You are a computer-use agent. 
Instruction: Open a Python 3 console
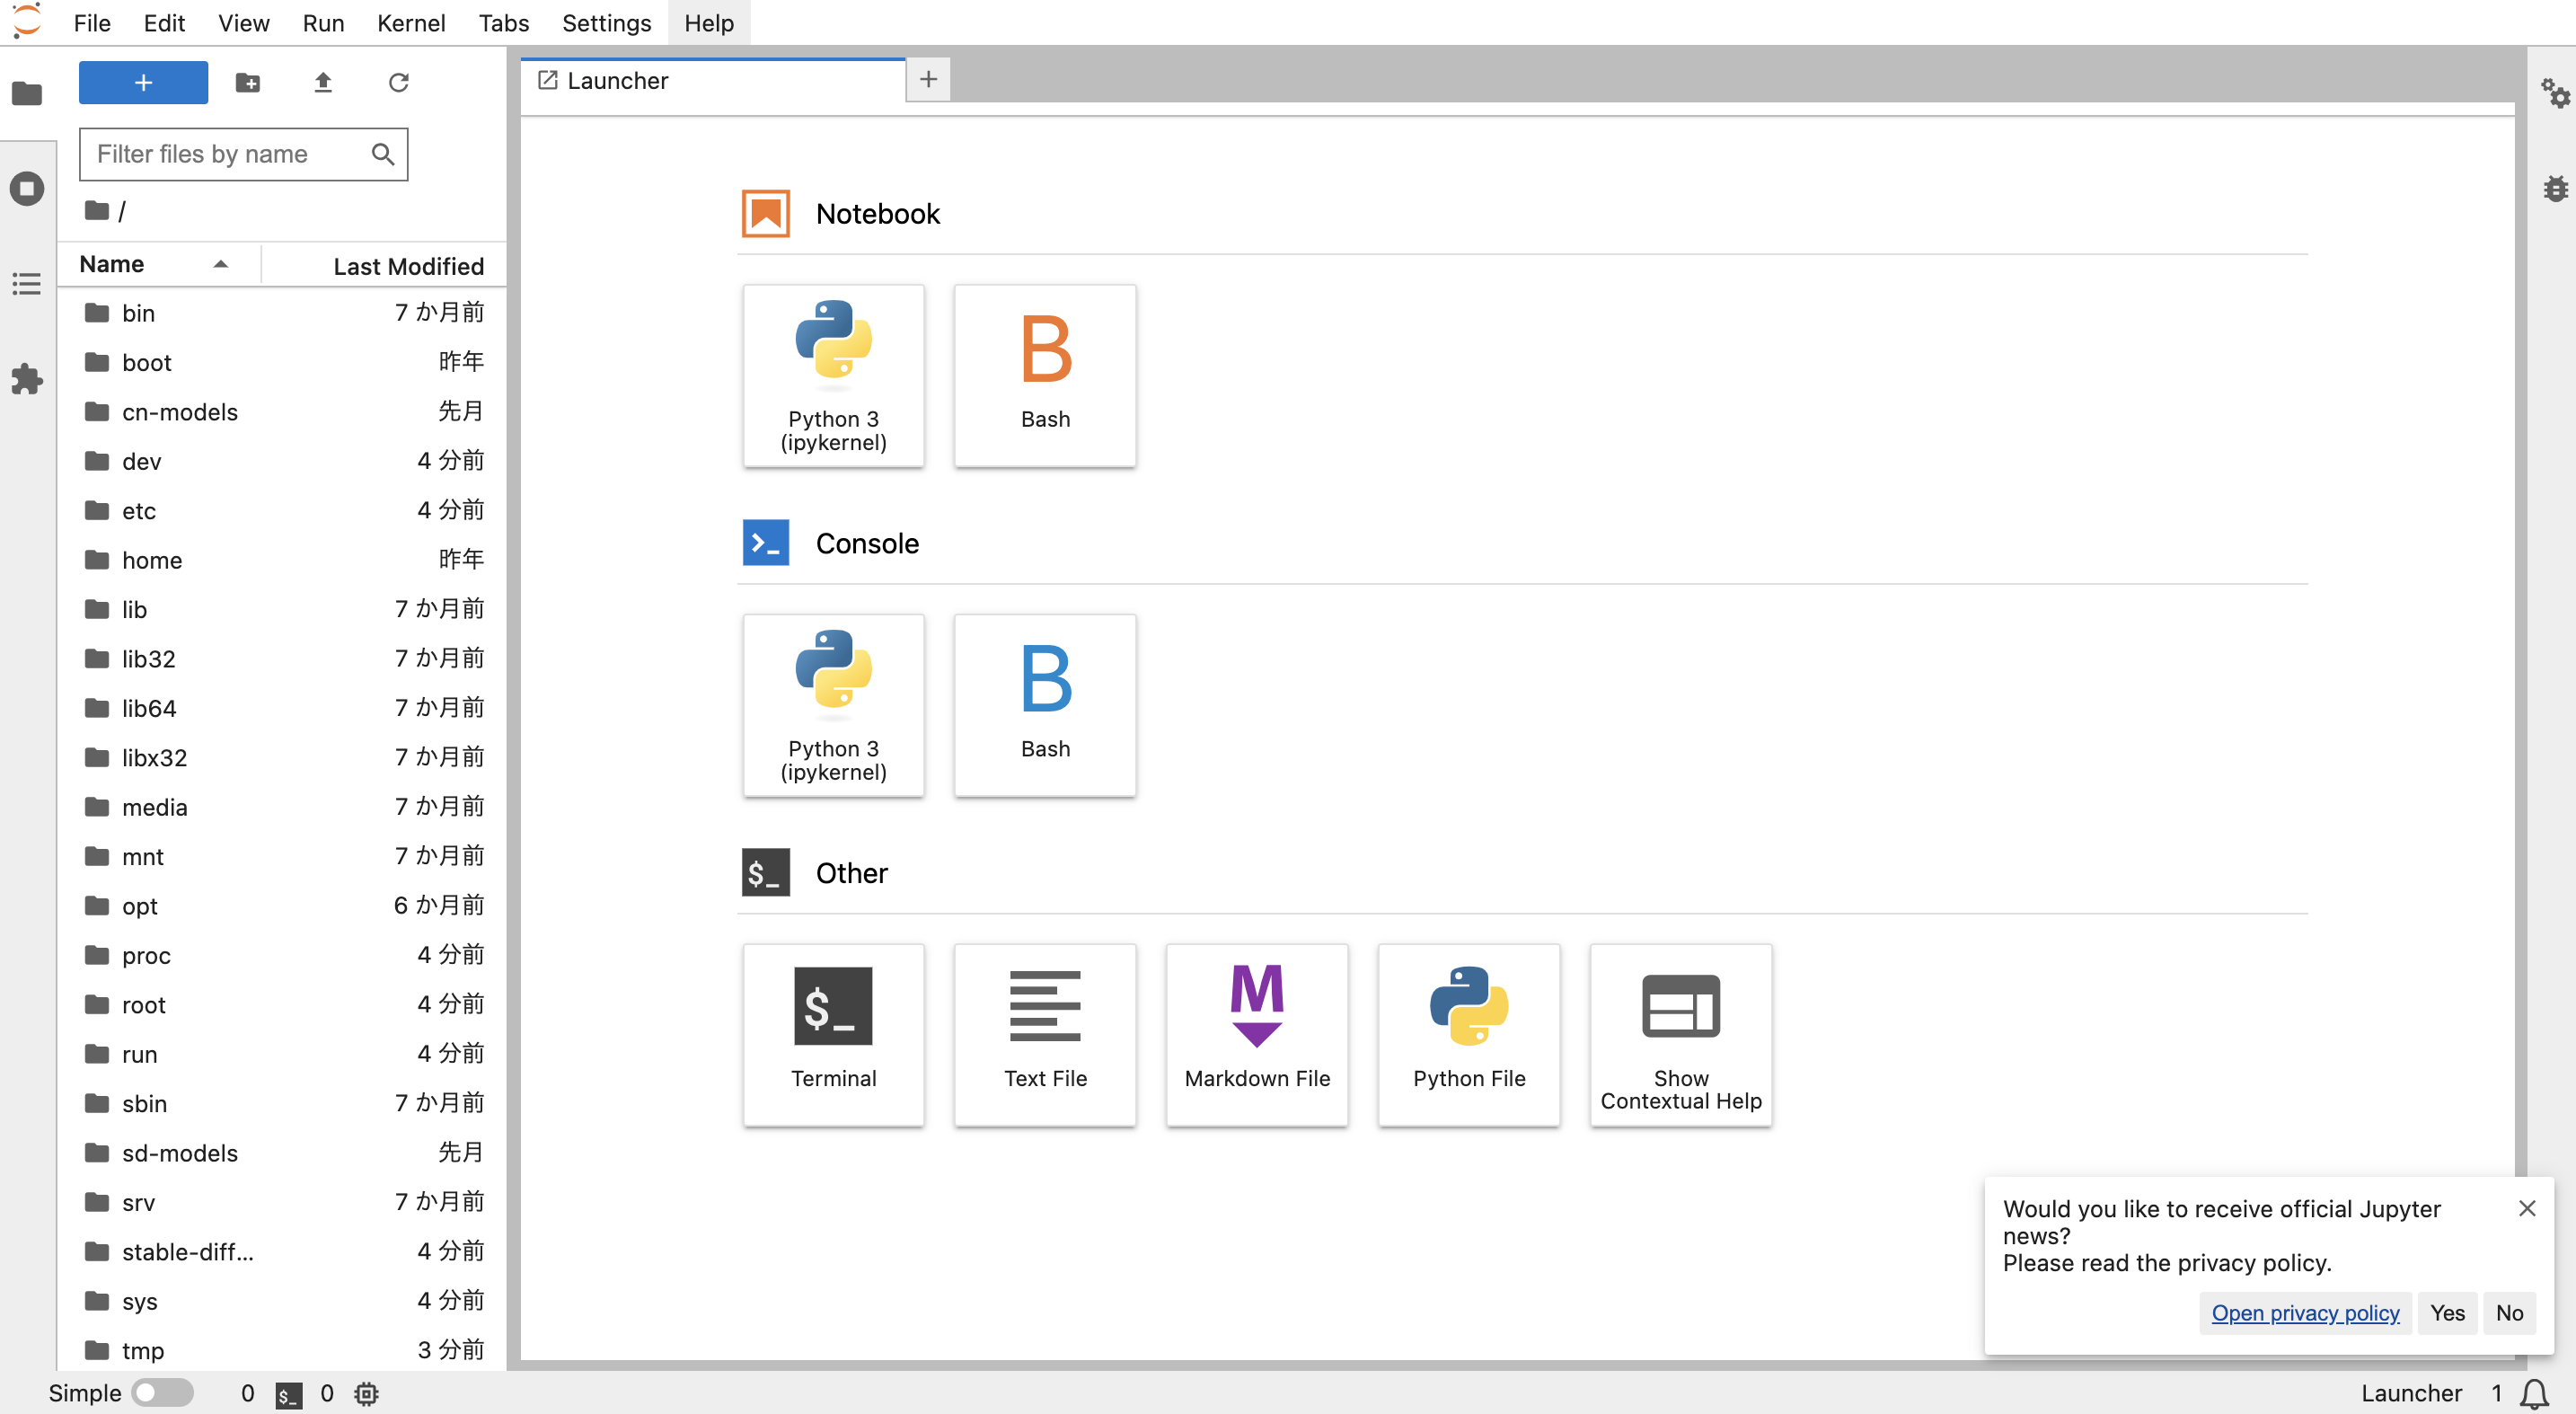click(833, 706)
